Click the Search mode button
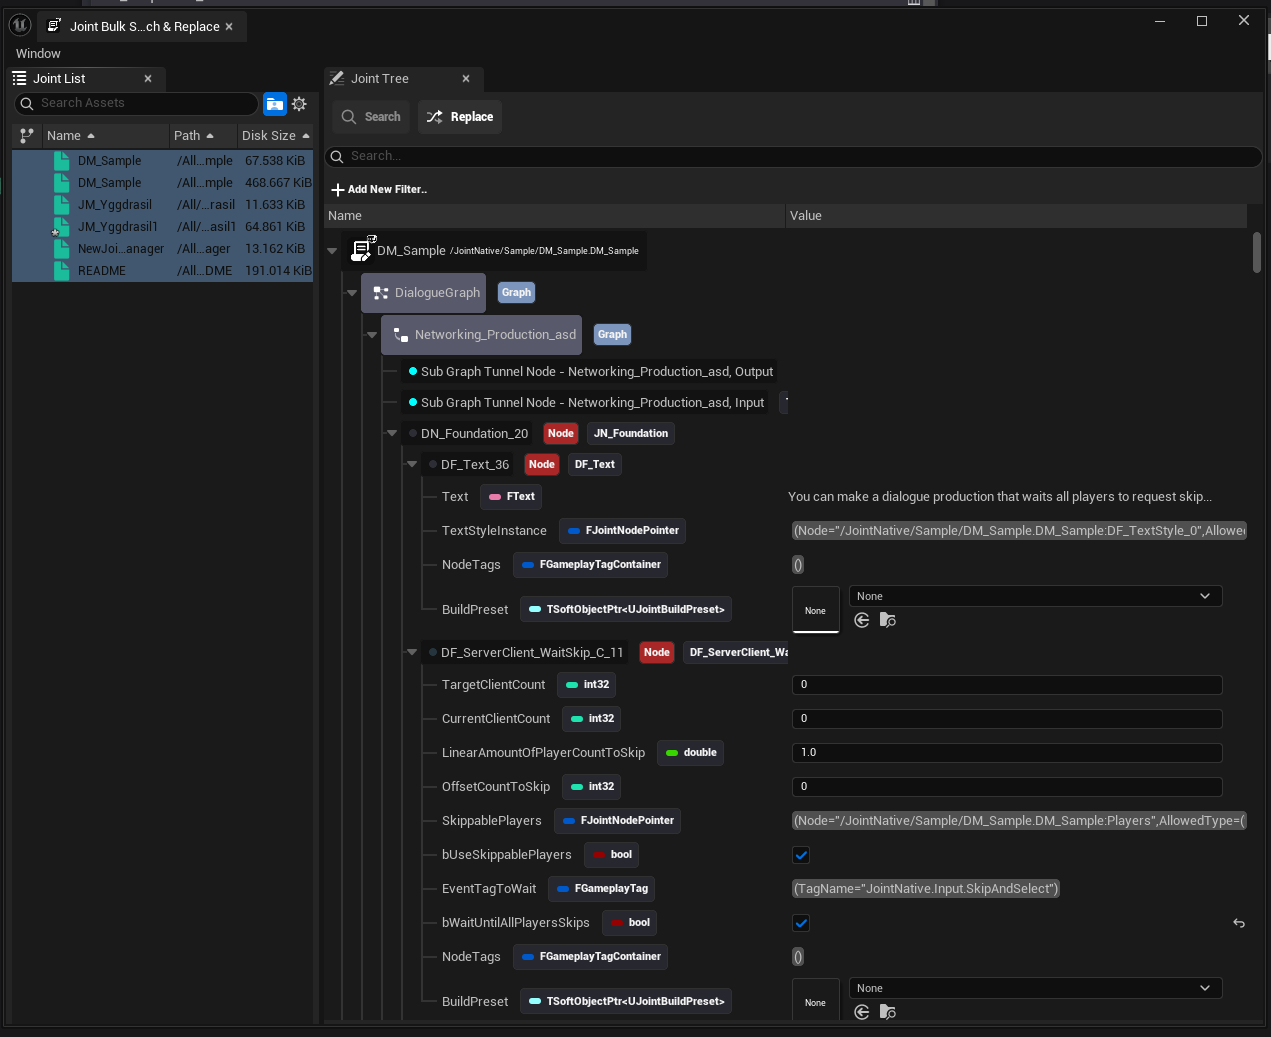The image size is (1271, 1037). (371, 117)
